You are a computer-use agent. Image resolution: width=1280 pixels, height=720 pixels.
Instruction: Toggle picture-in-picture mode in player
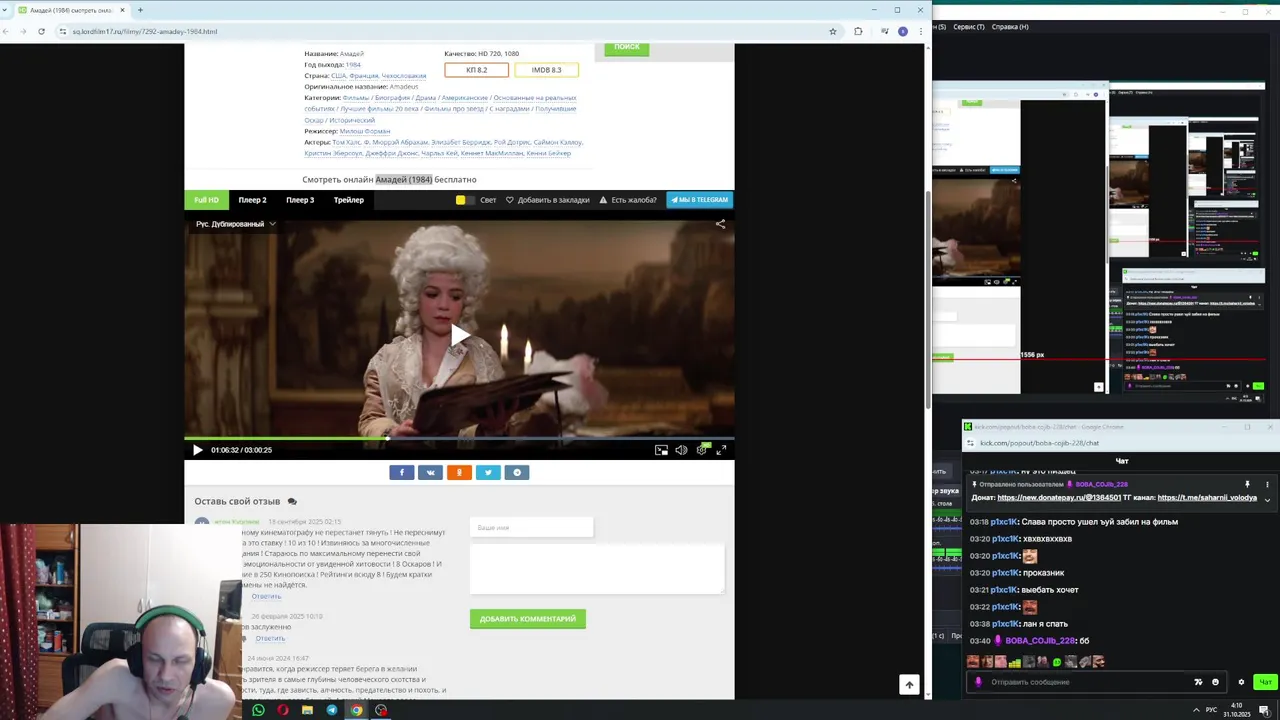(x=661, y=450)
